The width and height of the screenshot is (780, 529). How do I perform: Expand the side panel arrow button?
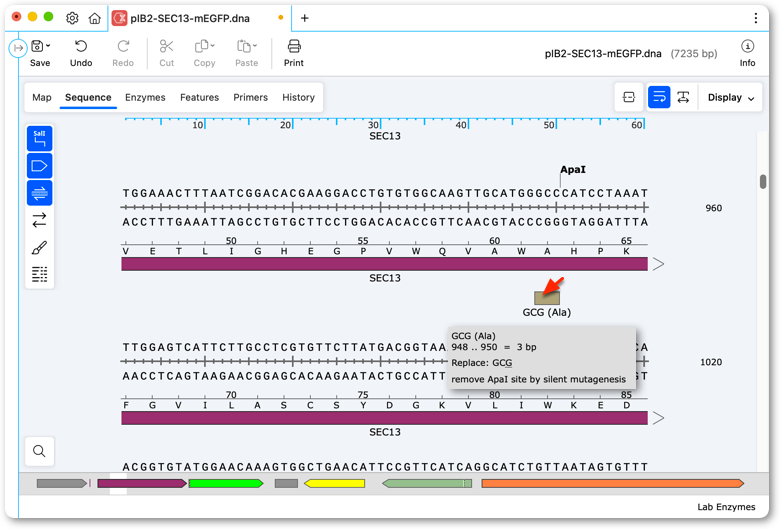pyautogui.click(x=18, y=48)
